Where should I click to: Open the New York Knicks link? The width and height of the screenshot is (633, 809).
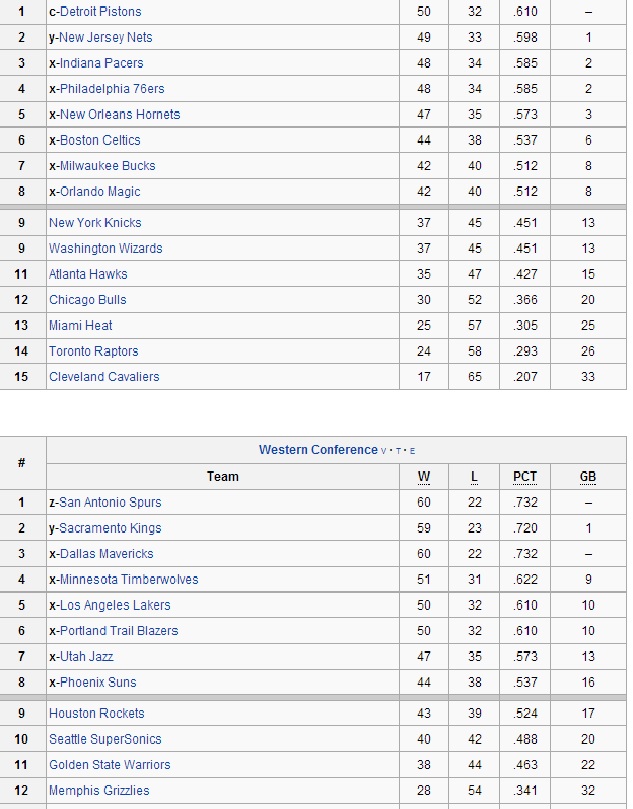click(x=95, y=223)
